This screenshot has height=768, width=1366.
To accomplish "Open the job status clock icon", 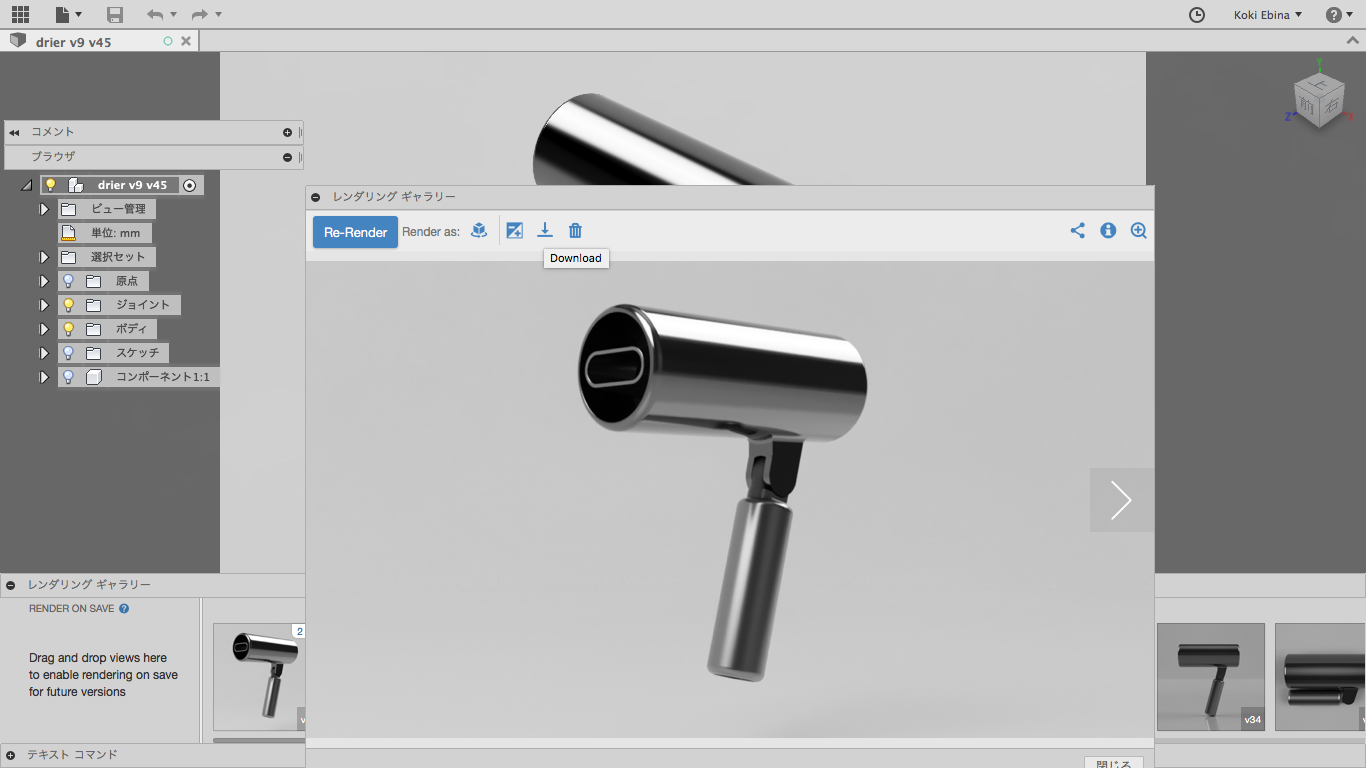I will (x=1197, y=14).
